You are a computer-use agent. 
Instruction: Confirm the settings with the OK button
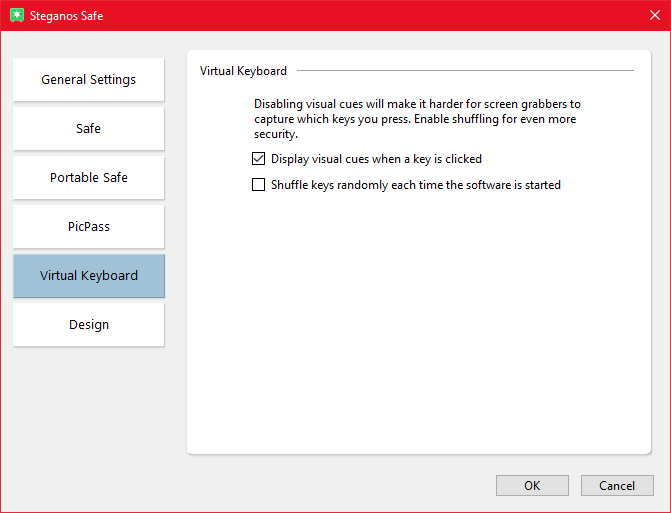point(532,486)
